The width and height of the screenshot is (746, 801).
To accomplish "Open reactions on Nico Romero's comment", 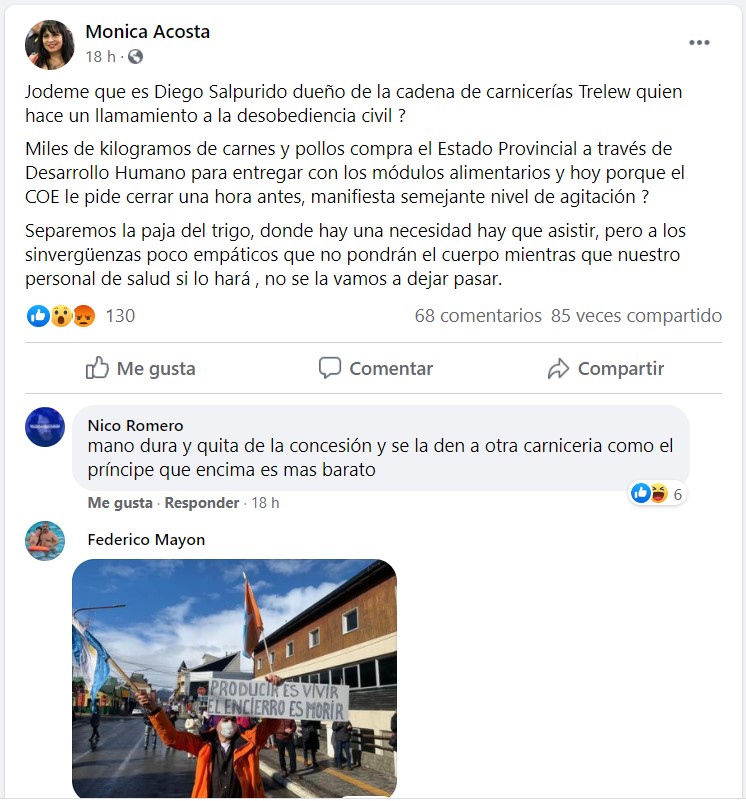I will click(657, 493).
